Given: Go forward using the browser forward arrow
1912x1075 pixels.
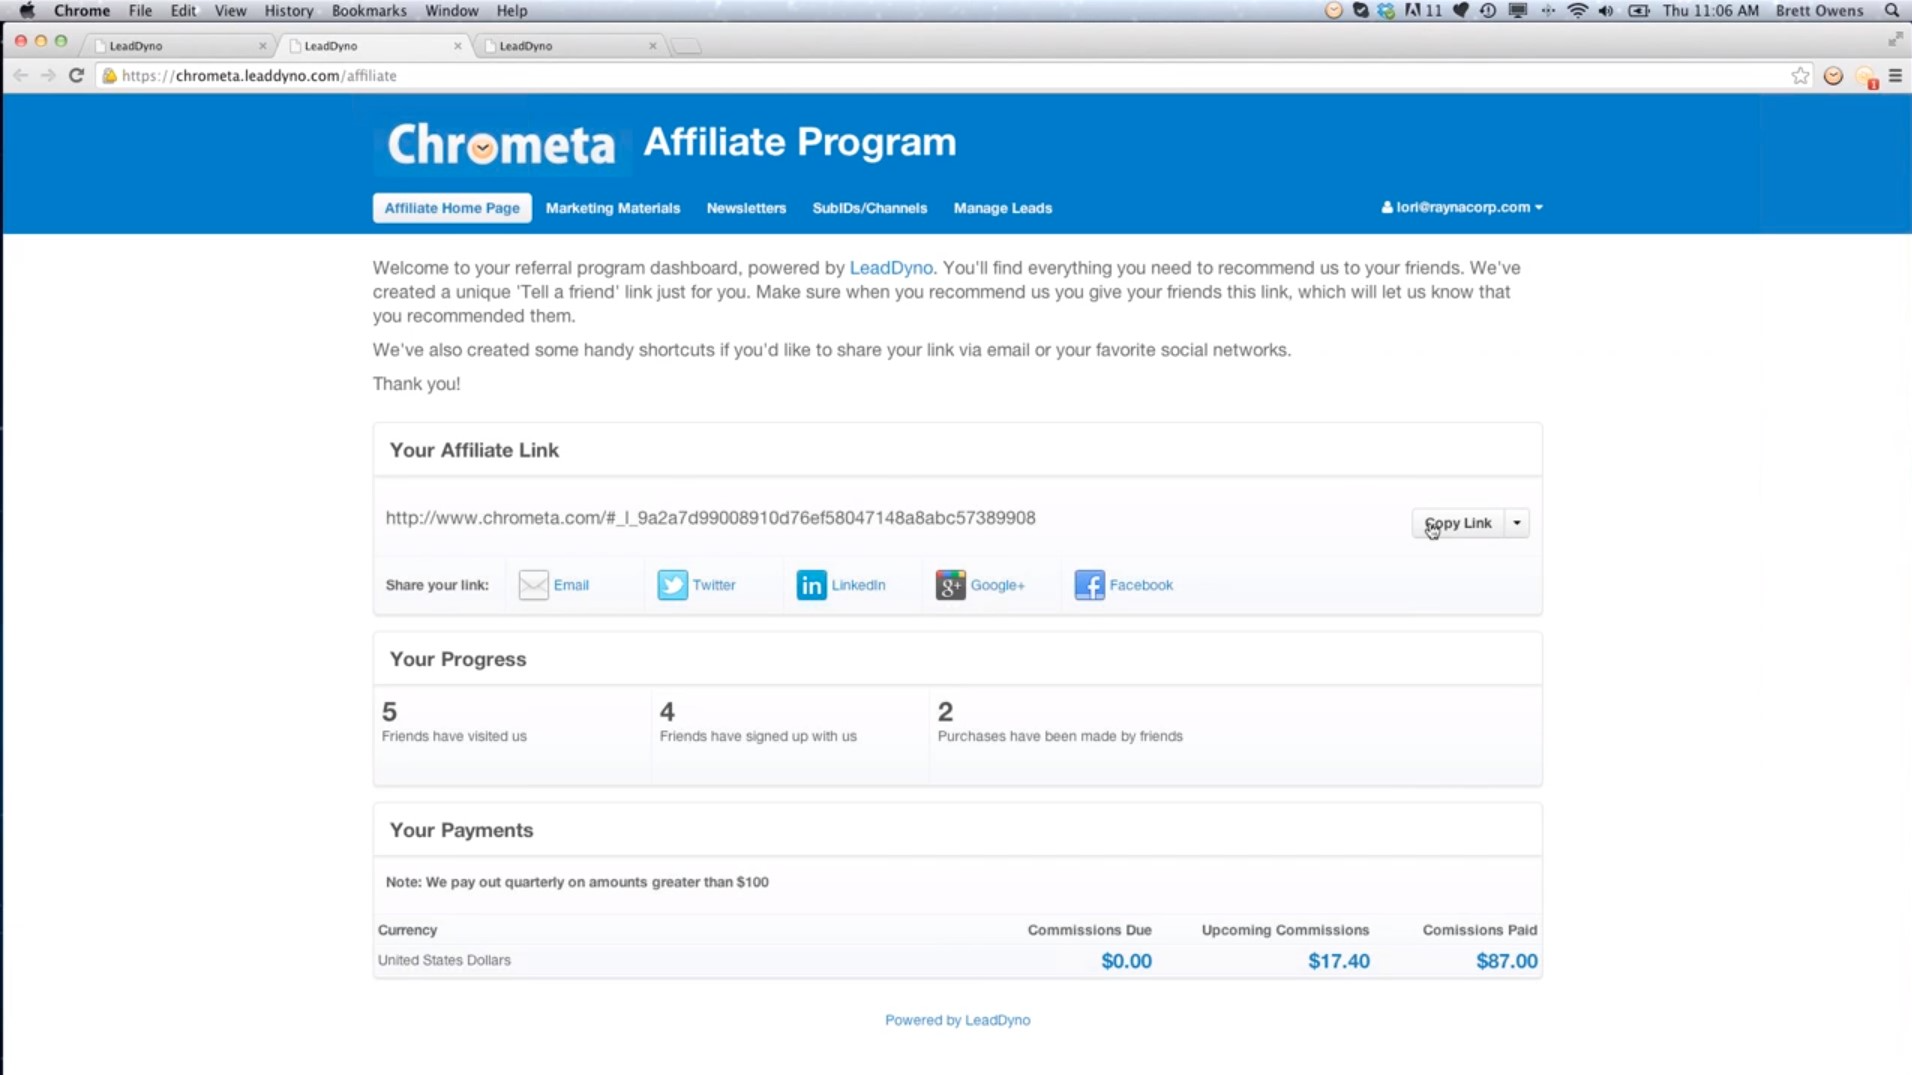Looking at the screenshot, I should (48, 75).
